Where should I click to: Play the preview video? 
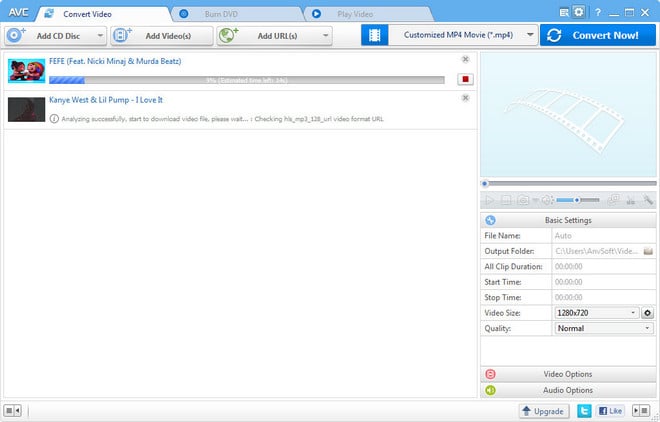pyautogui.click(x=490, y=200)
